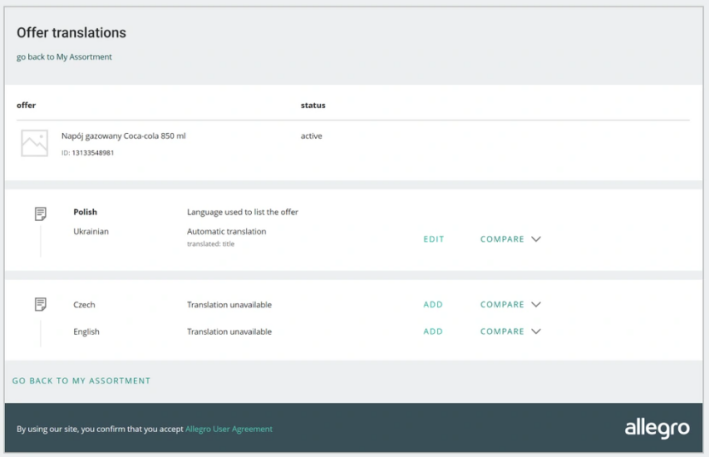Expand the Compare chevron for Ukrainian
This screenshot has height=457, width=709.
pyautogui.click(x=536, y=240)
